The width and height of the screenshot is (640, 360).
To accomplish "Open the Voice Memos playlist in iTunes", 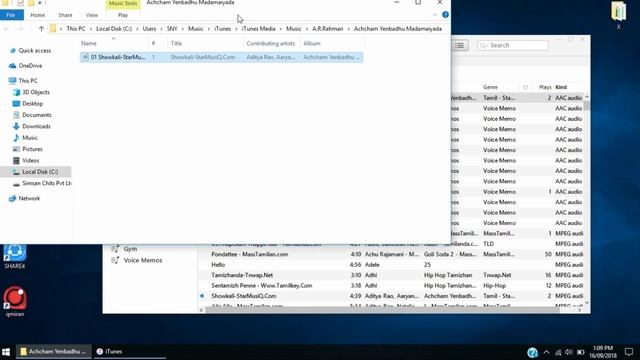I will point(142,260).
